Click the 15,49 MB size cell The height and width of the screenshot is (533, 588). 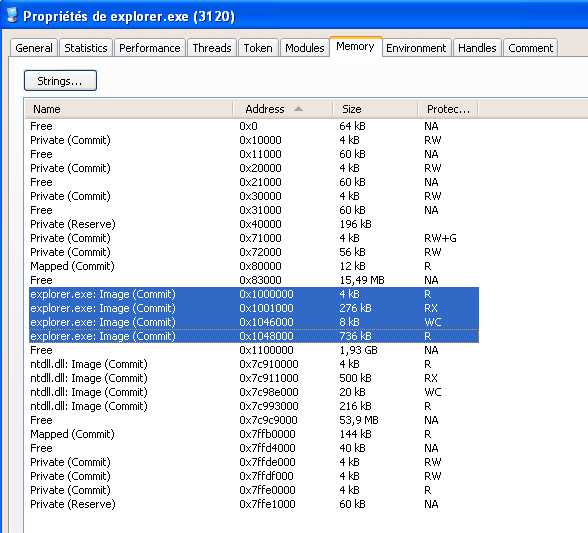coord(362,280)
